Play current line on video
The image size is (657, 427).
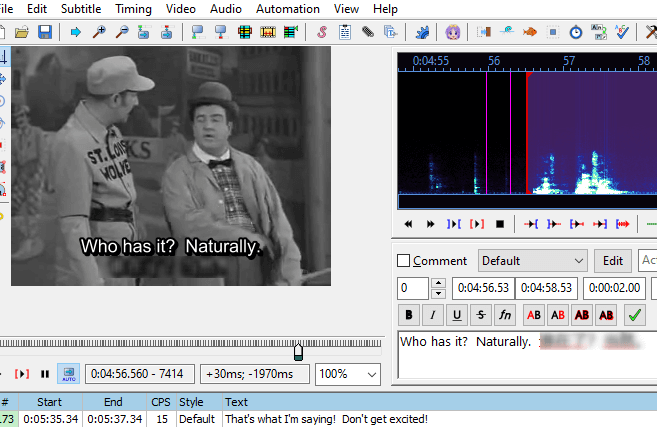pyautogui.click(x=22, y=374)
